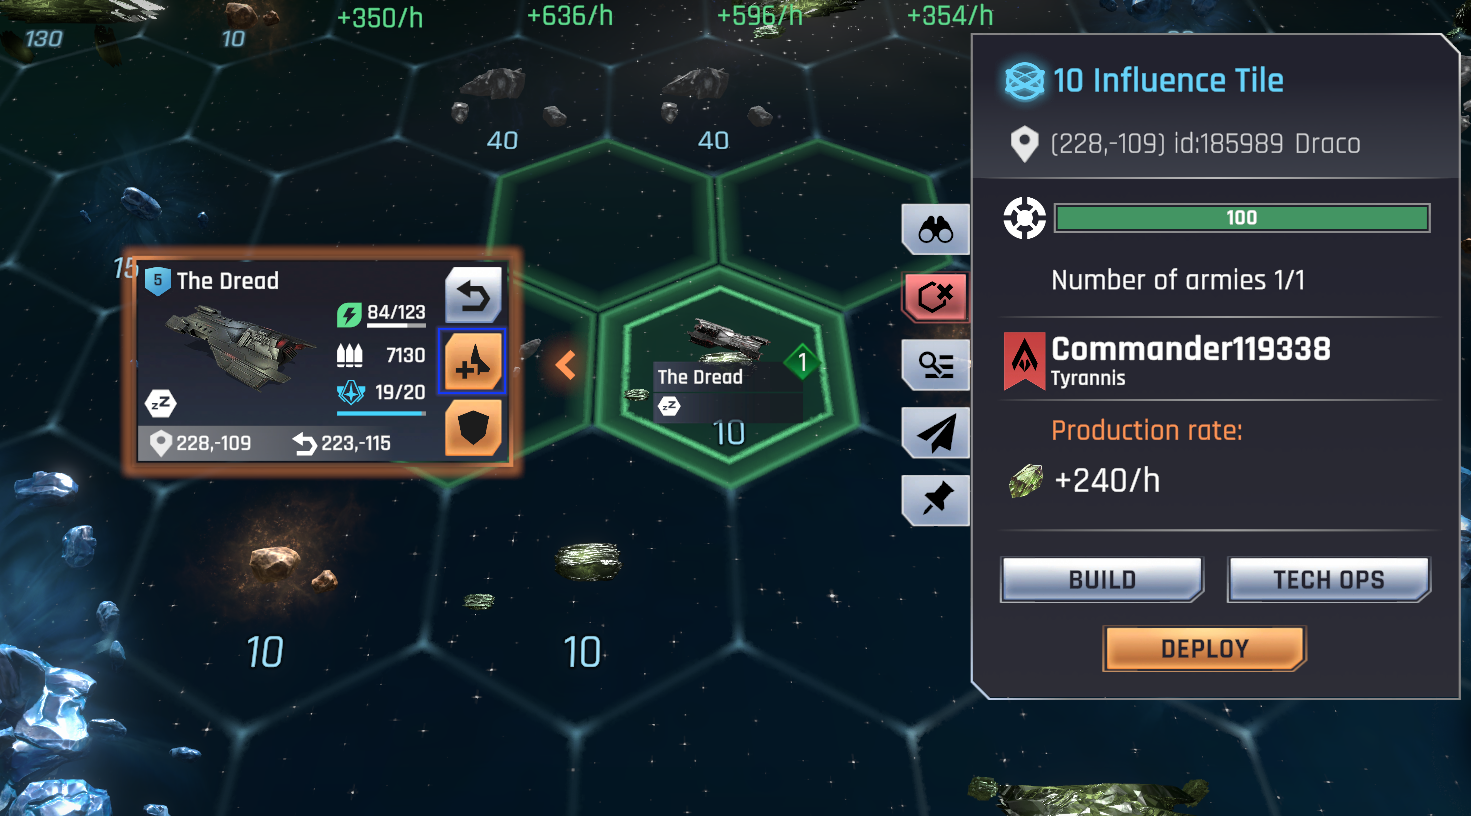The height and width of the screenshot is (816, 1471).
Task: Open Commander119338 profile name
Action: click(x=1190, y=349)
